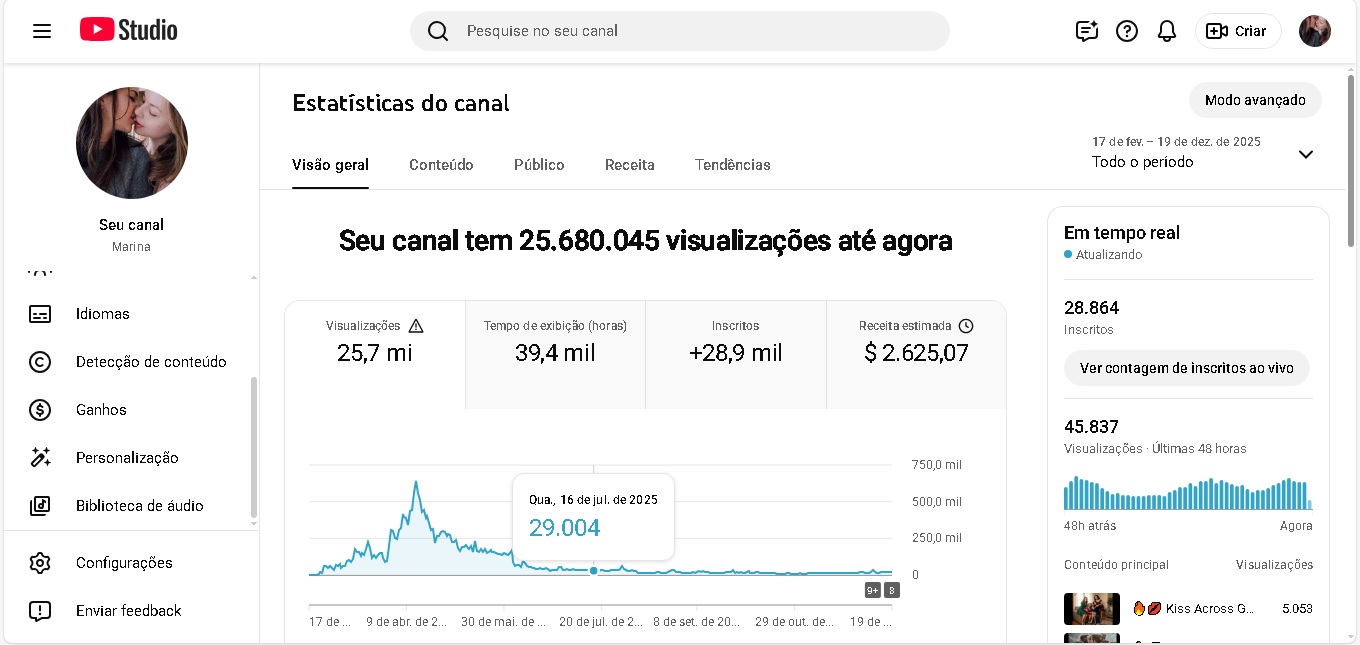Open the help question mark icon
1360x645 pixels.
coord(1127,31)
